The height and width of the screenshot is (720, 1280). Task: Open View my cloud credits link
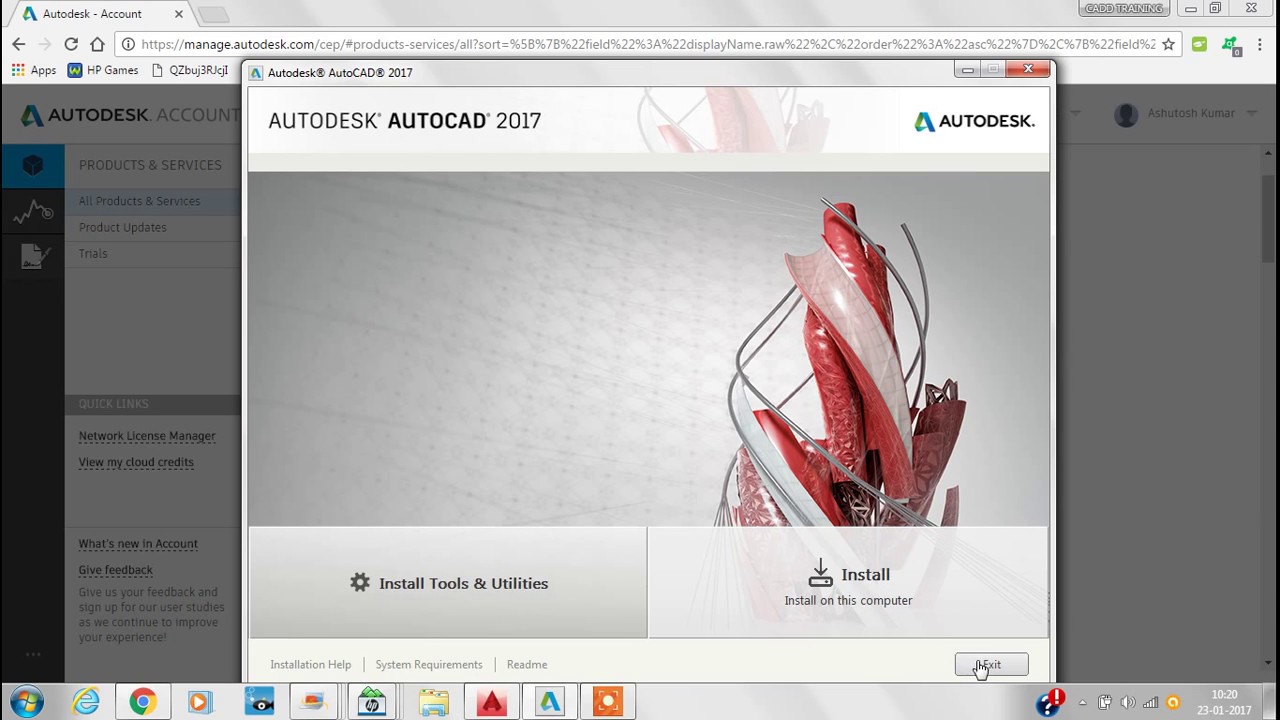136,462
